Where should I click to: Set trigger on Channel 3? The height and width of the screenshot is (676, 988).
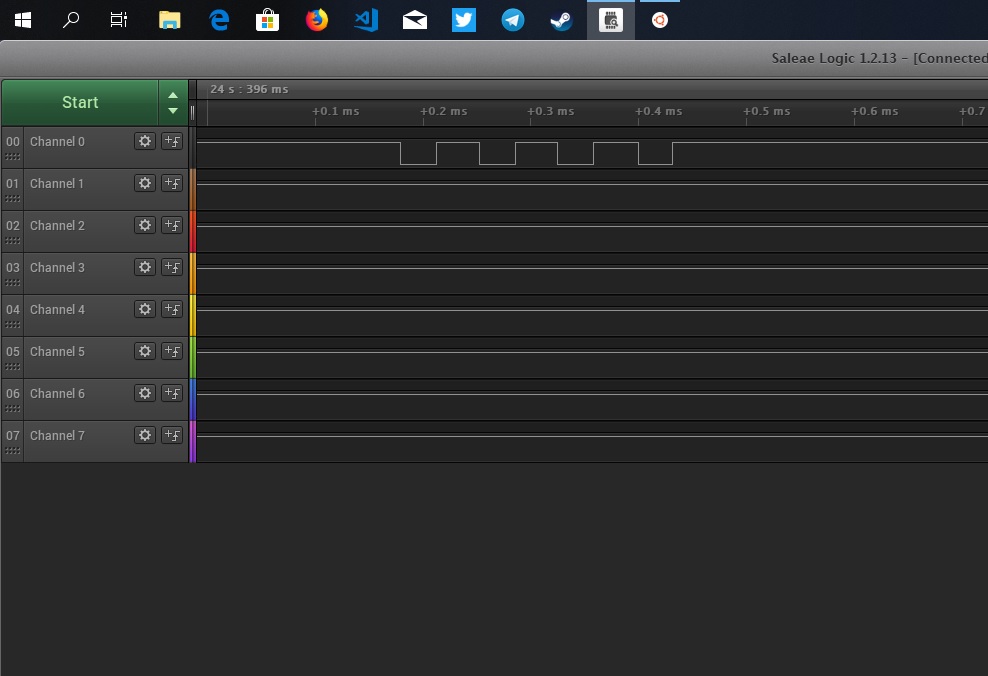172,267
